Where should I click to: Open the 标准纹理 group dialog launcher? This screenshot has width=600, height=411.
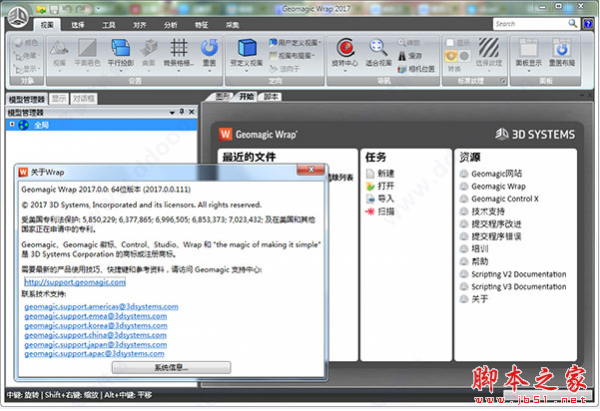point(503,81)
